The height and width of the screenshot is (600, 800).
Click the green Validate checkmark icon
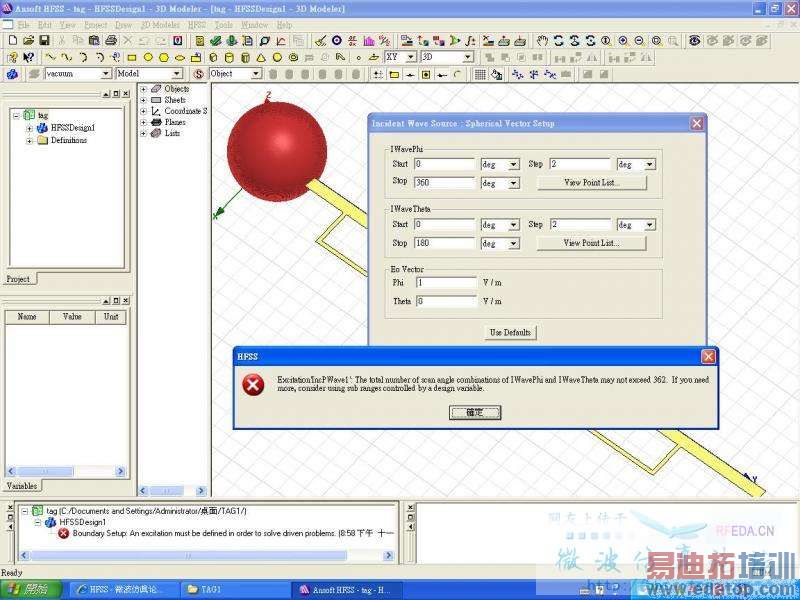tap(216, 41)
